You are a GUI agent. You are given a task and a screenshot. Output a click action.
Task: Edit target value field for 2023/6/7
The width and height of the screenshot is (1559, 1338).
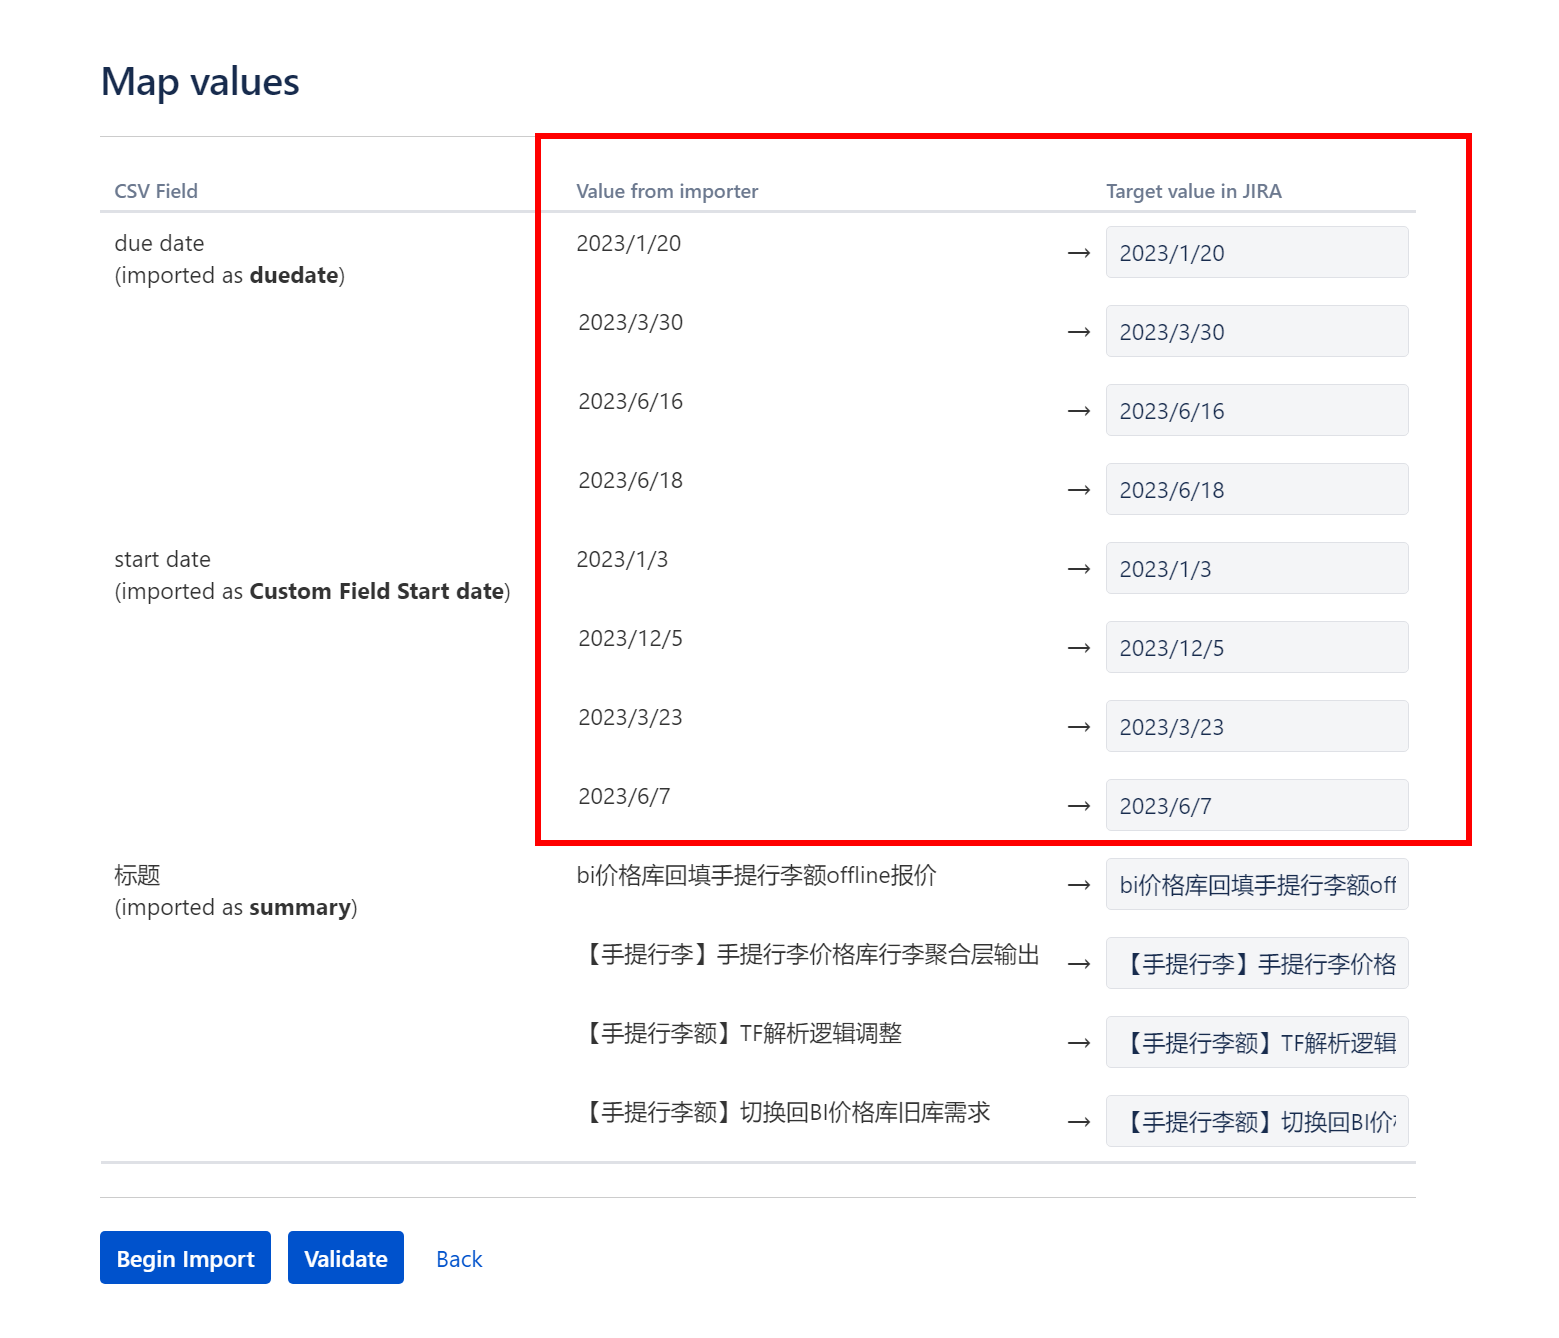click(x=1257, y=805)
